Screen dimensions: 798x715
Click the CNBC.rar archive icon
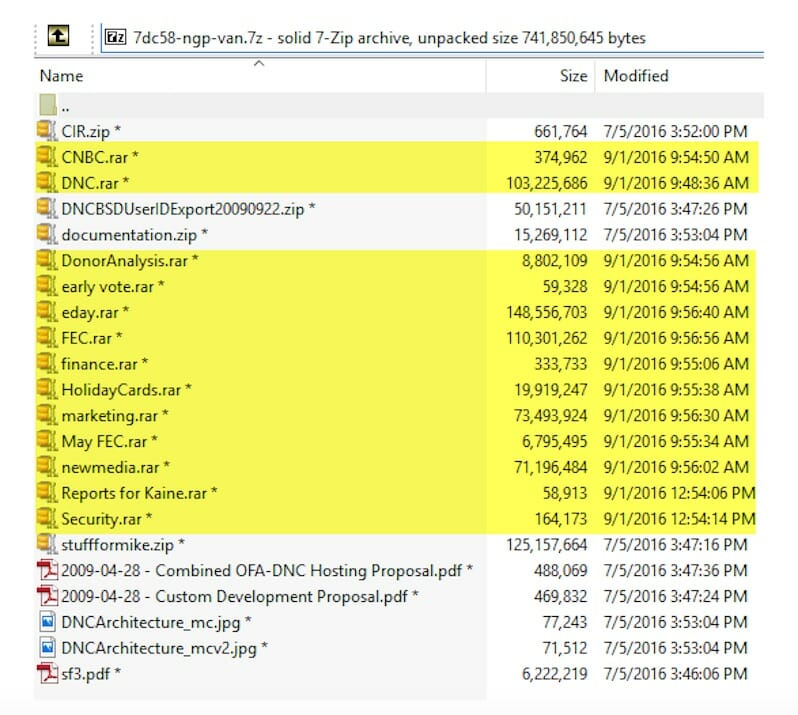tap(47, 157)
